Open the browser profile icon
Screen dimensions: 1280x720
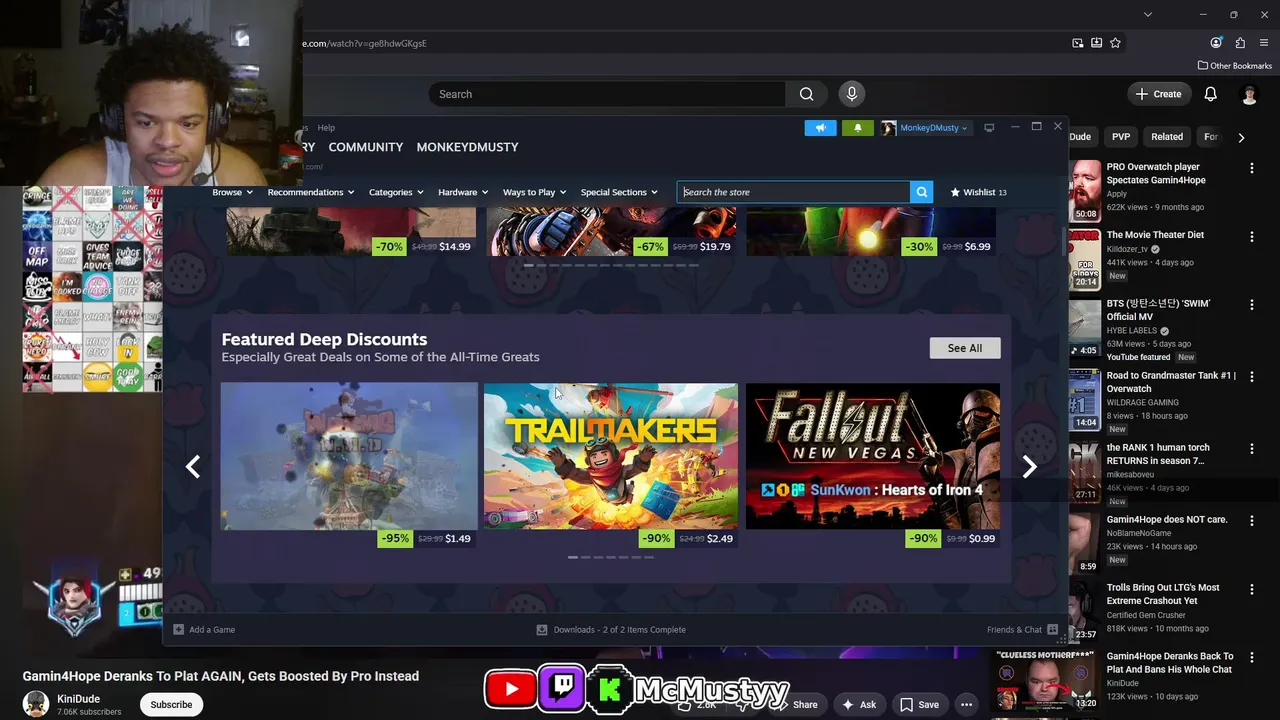point(1216,43)
